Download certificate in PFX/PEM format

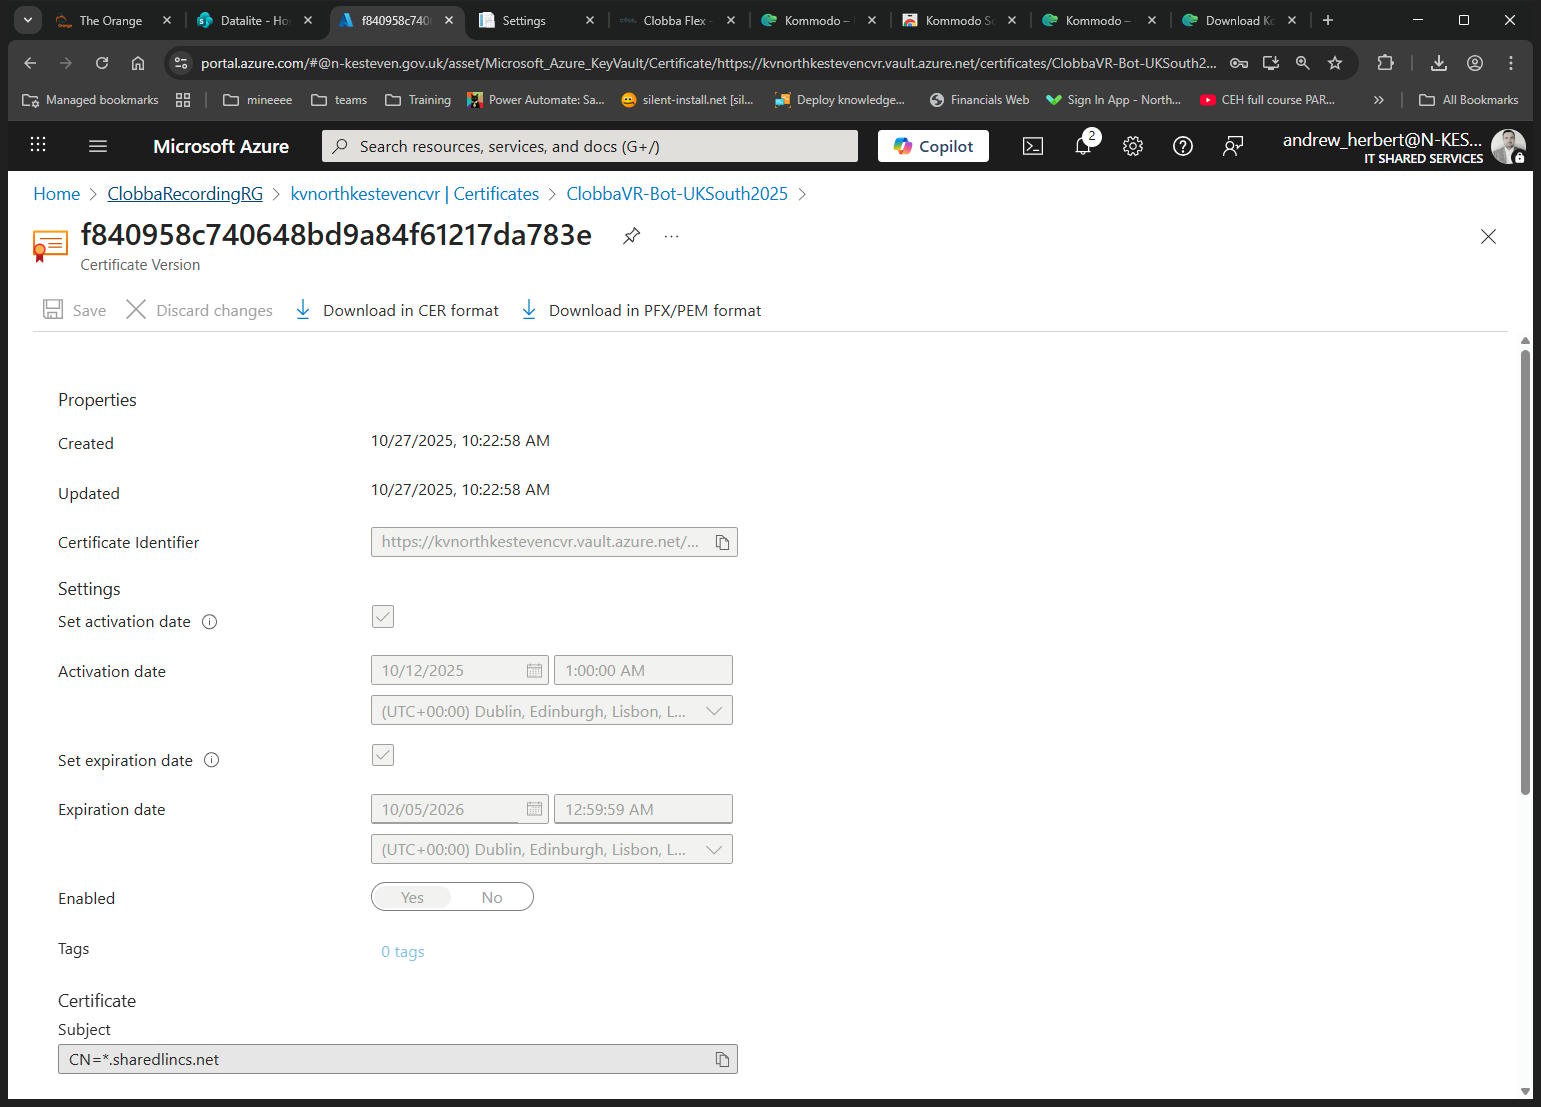[641, 311]
